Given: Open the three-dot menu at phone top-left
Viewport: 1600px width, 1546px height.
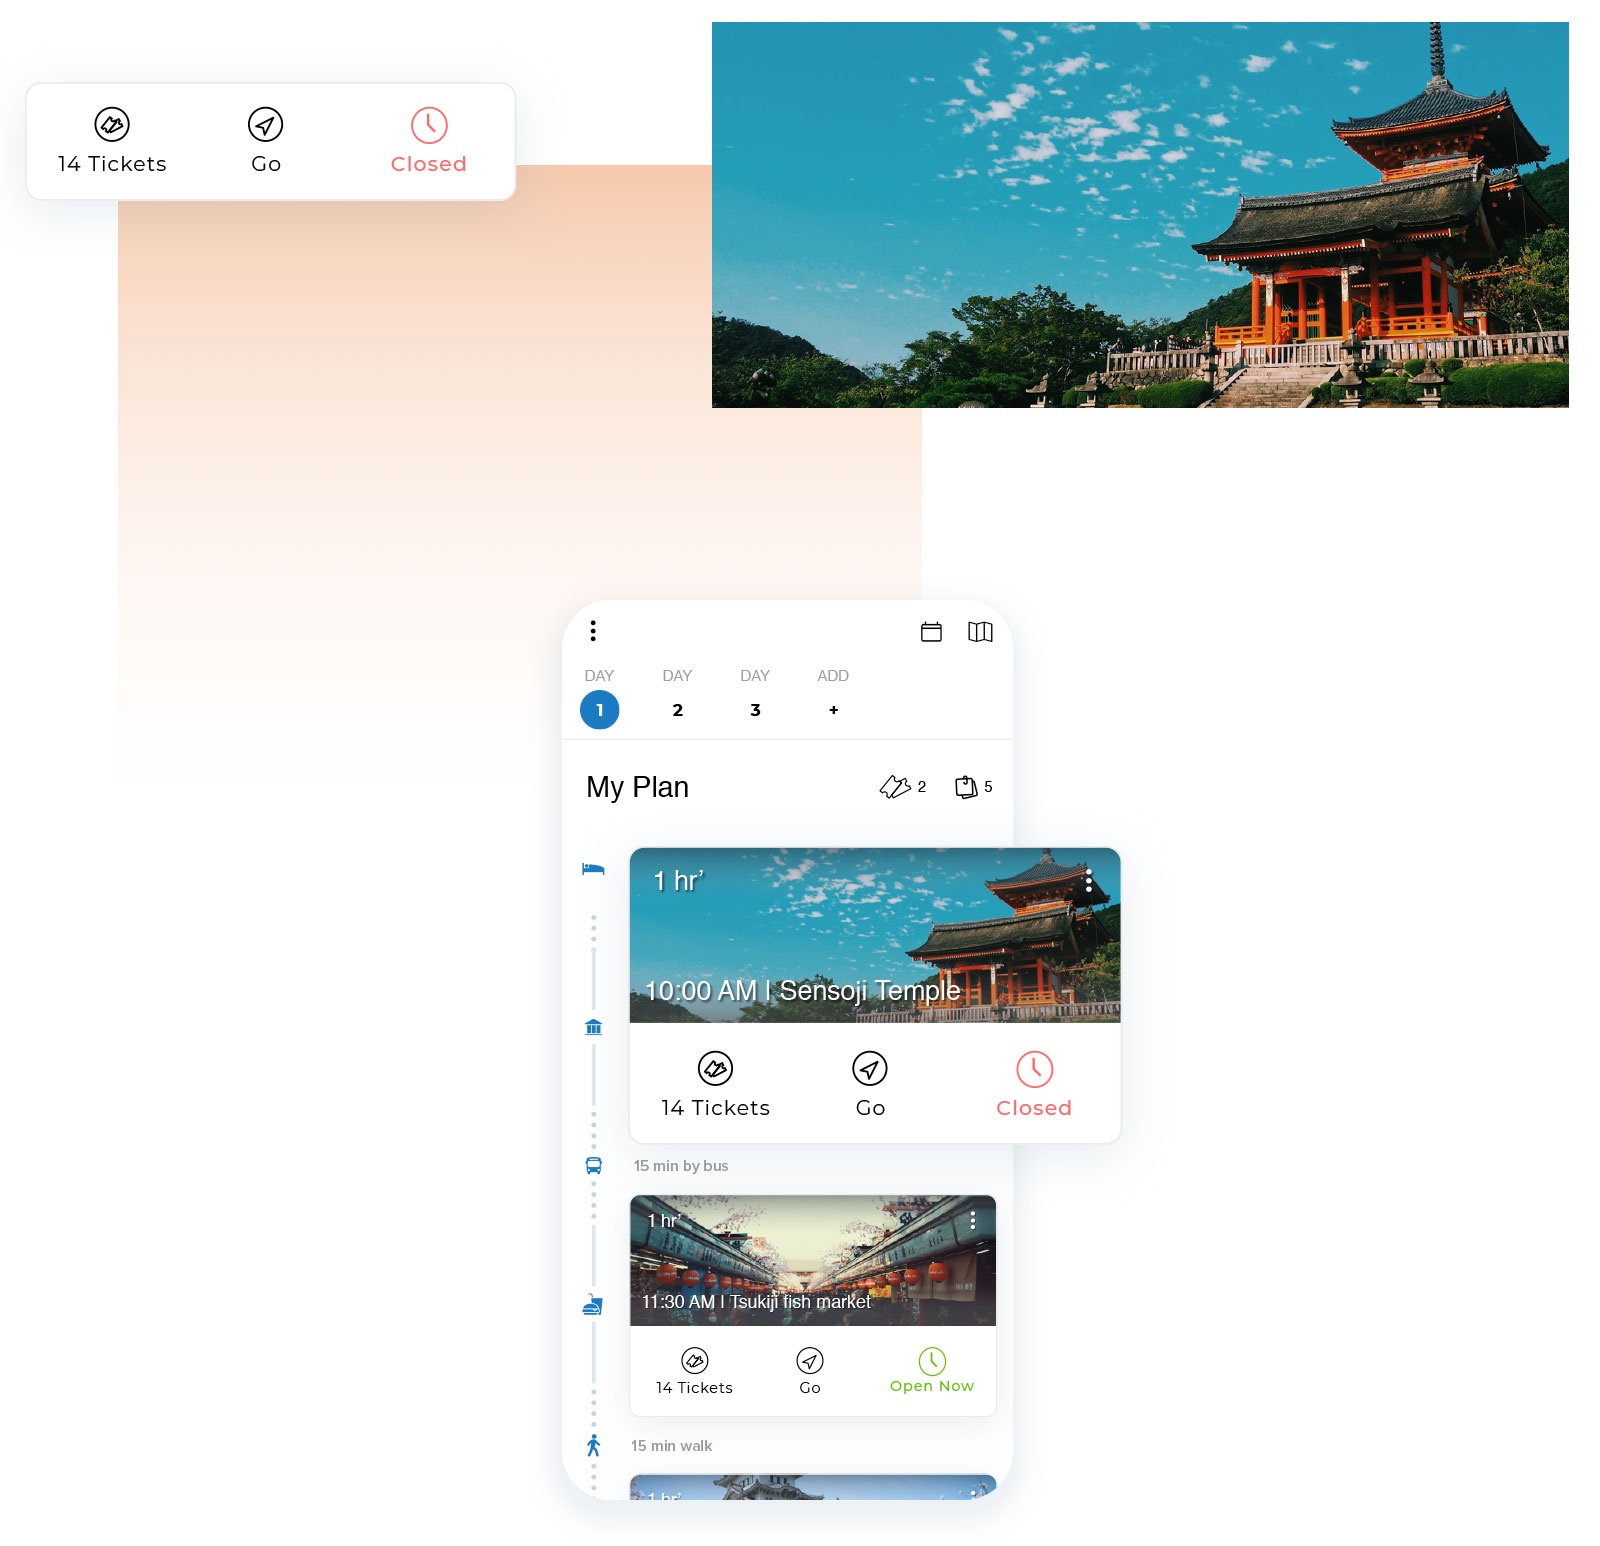Looking at the screenshot, I should (593, 631).
